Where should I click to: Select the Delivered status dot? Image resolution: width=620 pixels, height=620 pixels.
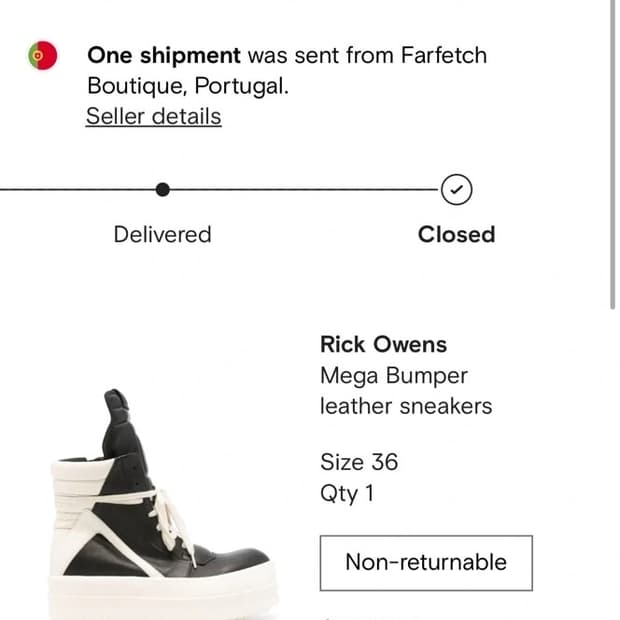(163, 189)
